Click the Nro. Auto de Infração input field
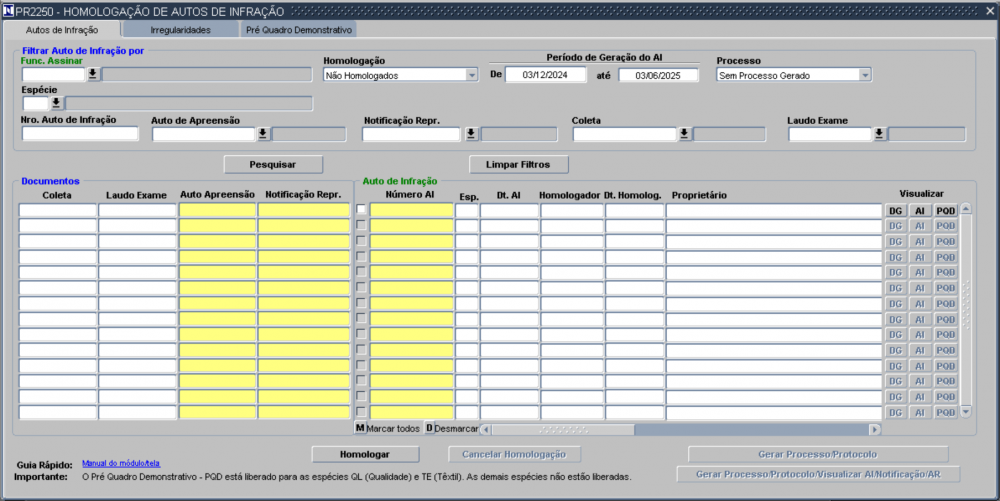 pos(80,133)
